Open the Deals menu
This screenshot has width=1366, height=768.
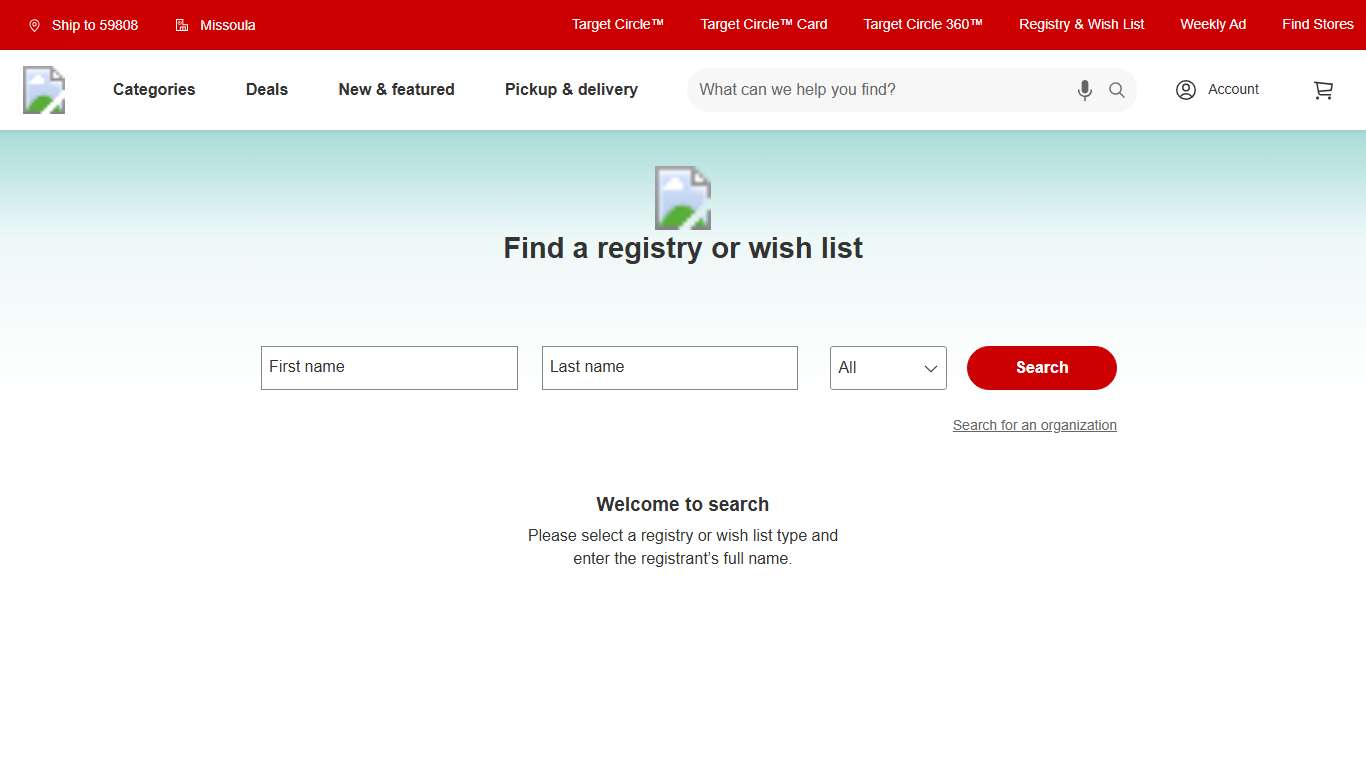[266, 89]
